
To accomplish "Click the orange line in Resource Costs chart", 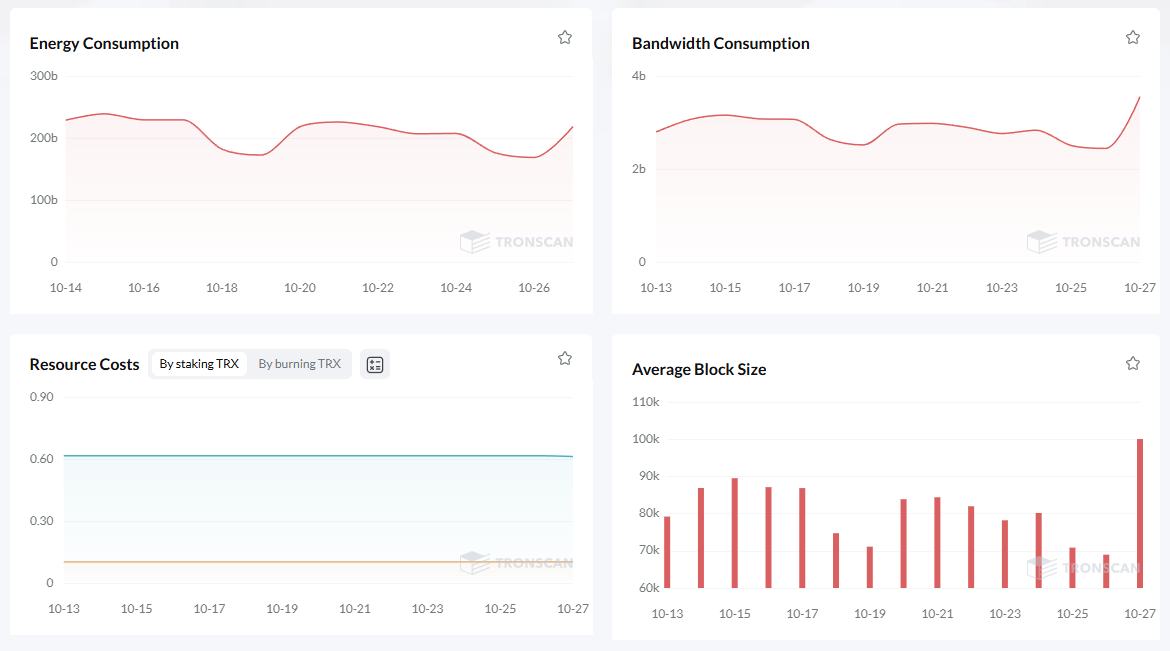I will pos(300,562).
